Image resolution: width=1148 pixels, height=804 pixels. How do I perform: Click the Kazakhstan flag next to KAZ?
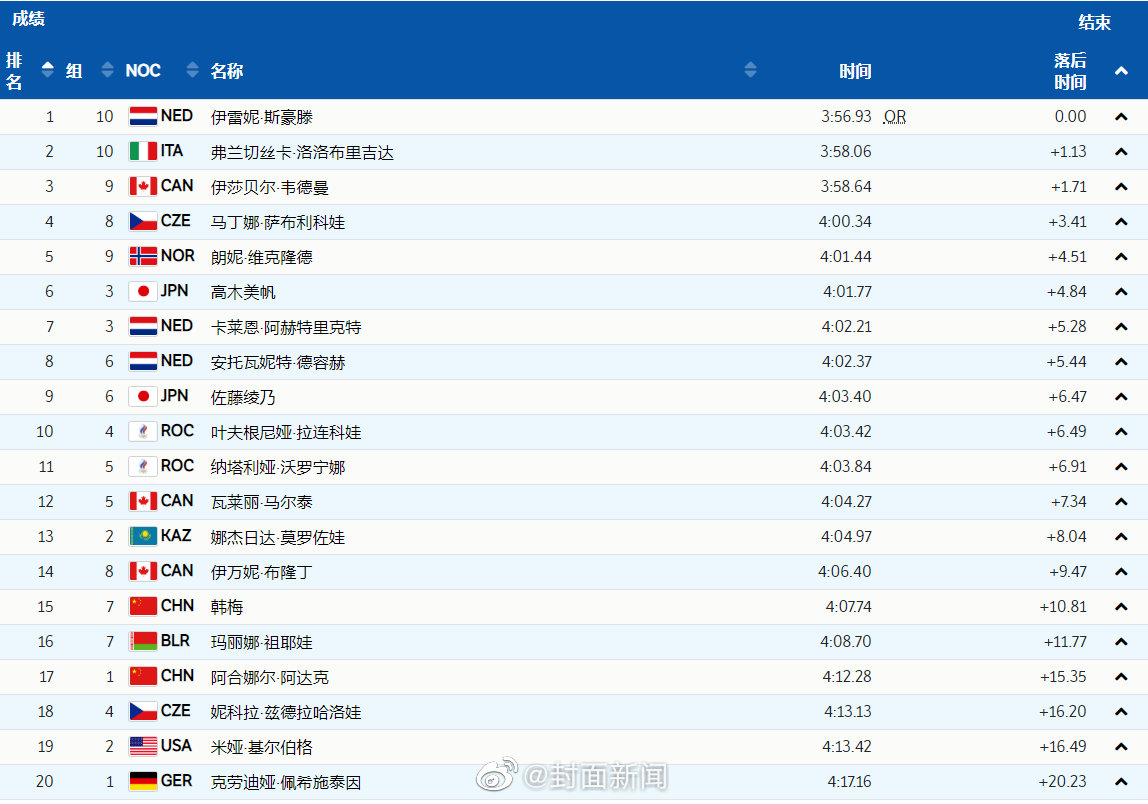[x=143, y=537]
